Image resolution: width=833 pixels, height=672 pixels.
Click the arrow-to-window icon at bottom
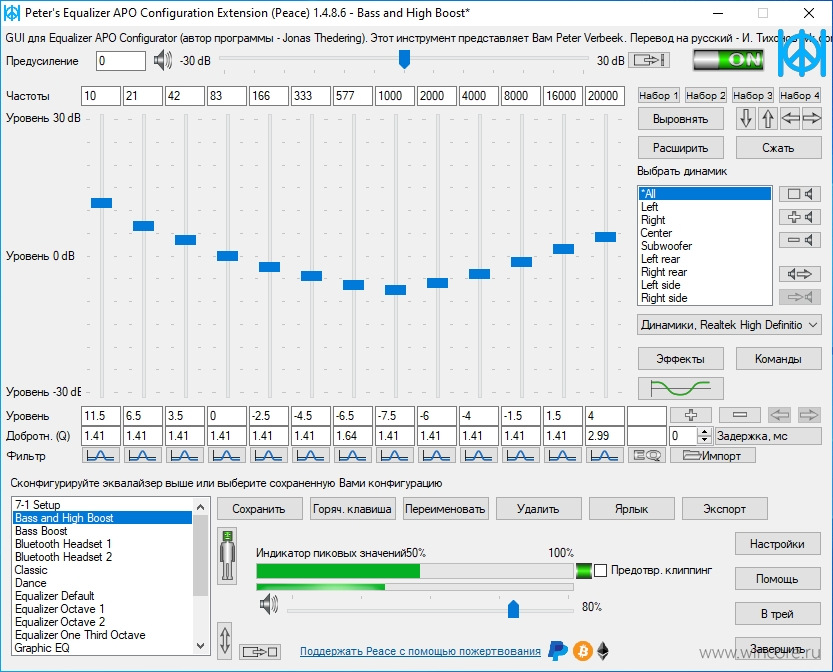(x=260, y=651)
